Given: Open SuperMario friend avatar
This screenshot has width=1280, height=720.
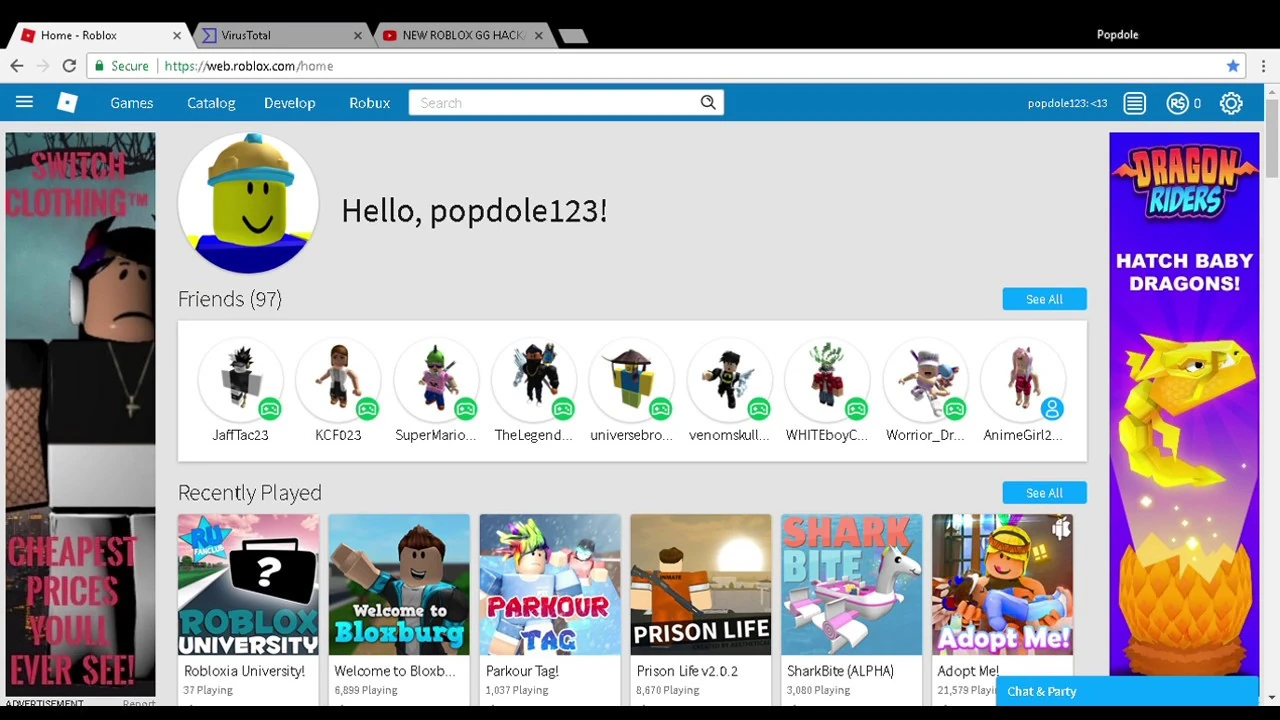Looking at the screenshot, I should coord(436,381).
